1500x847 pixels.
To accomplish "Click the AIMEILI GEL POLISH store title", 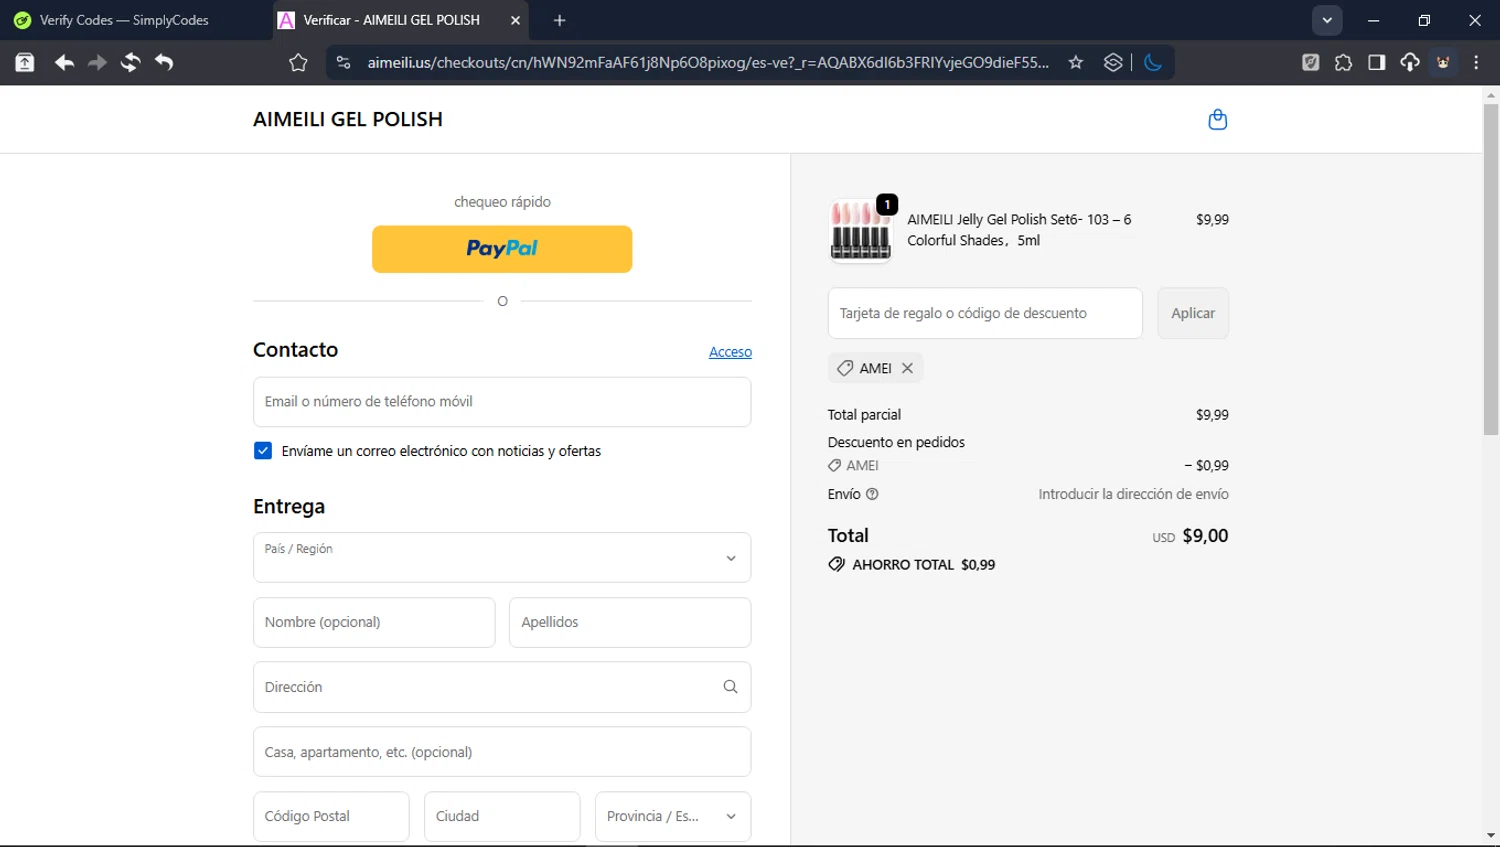I will click(x=348, y=119).
